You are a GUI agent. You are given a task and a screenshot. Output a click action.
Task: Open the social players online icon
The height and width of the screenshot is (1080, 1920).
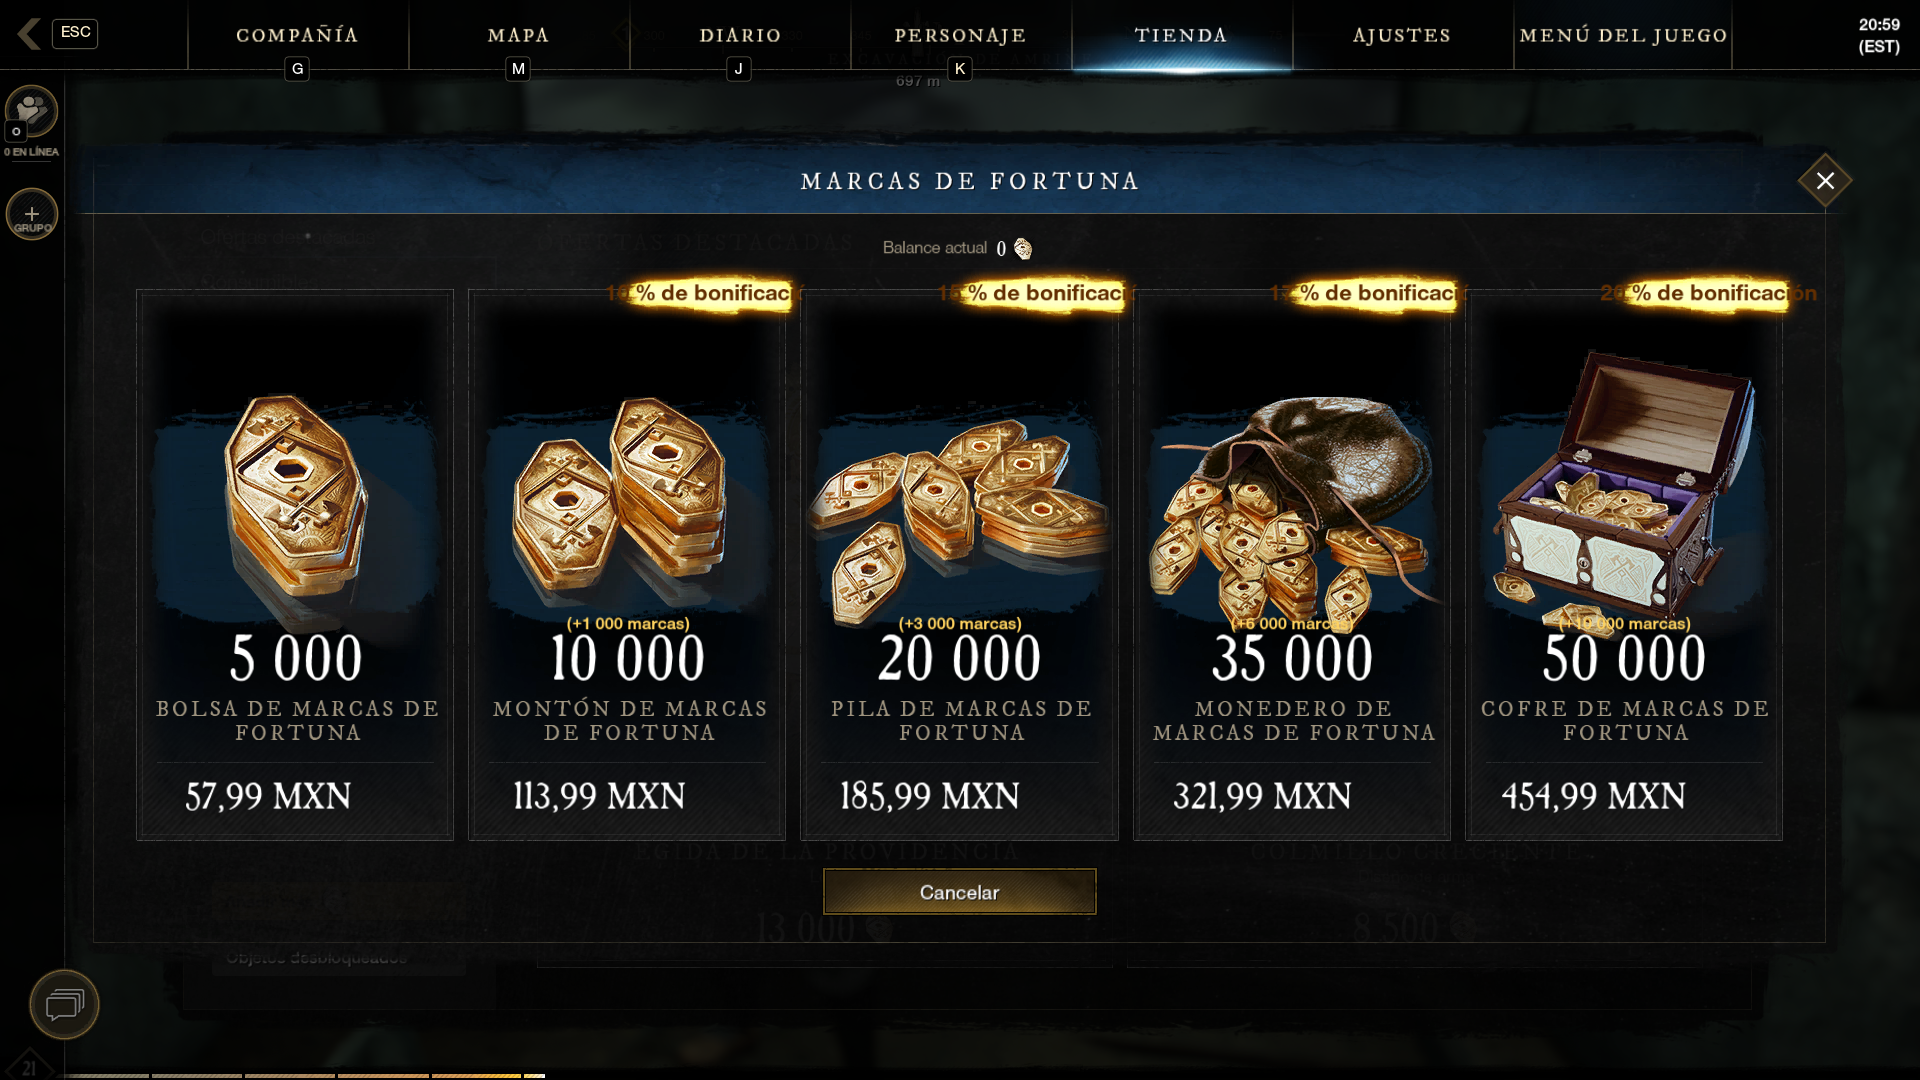click(31, 111)
